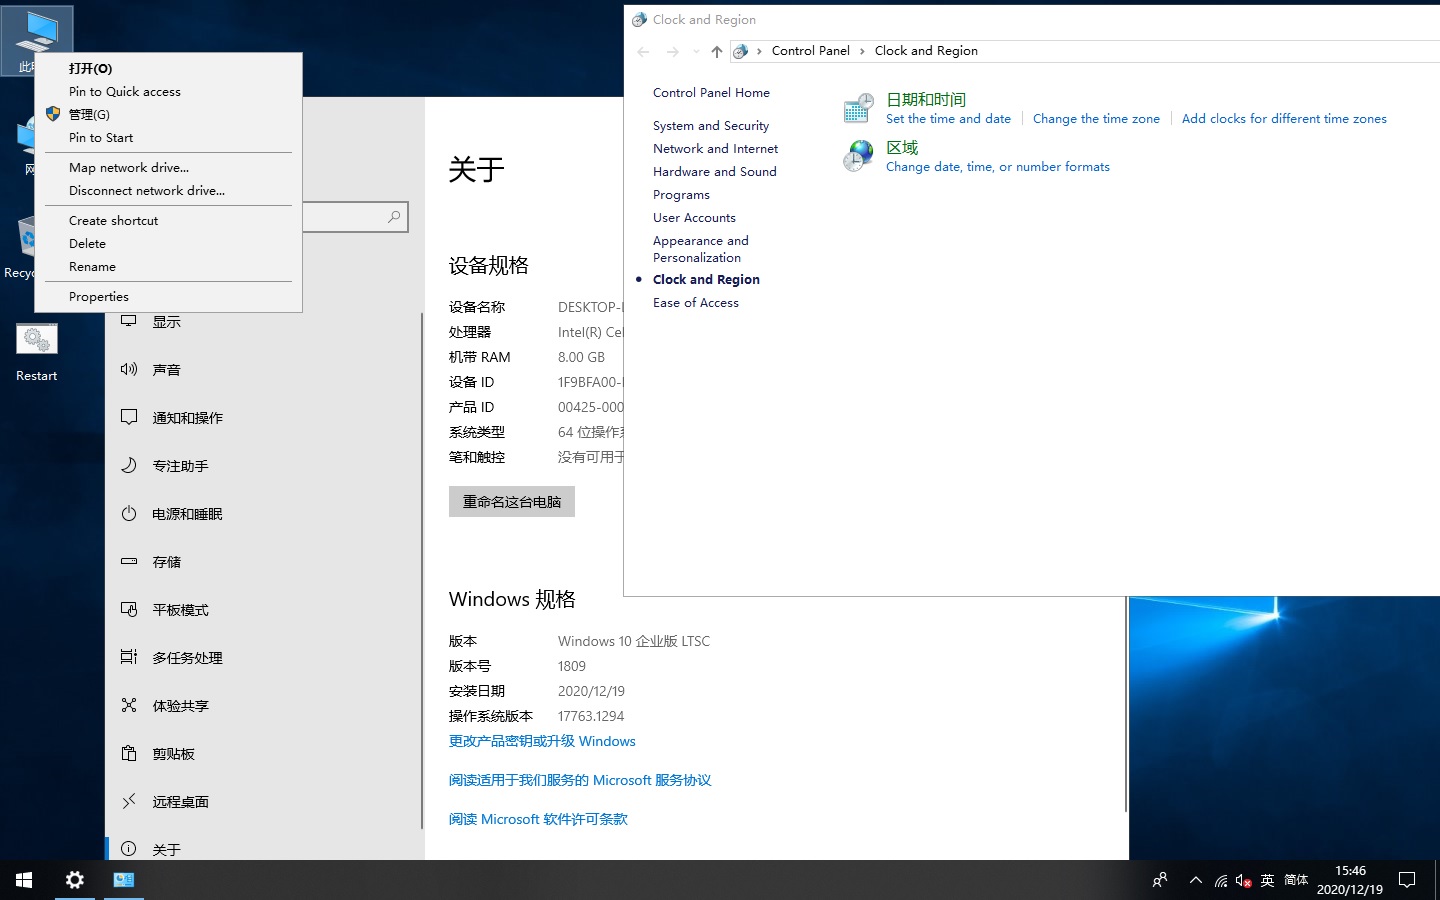Click the 体验共享 sharing icon
1440x900 pixels.
(x=129, y=705)
